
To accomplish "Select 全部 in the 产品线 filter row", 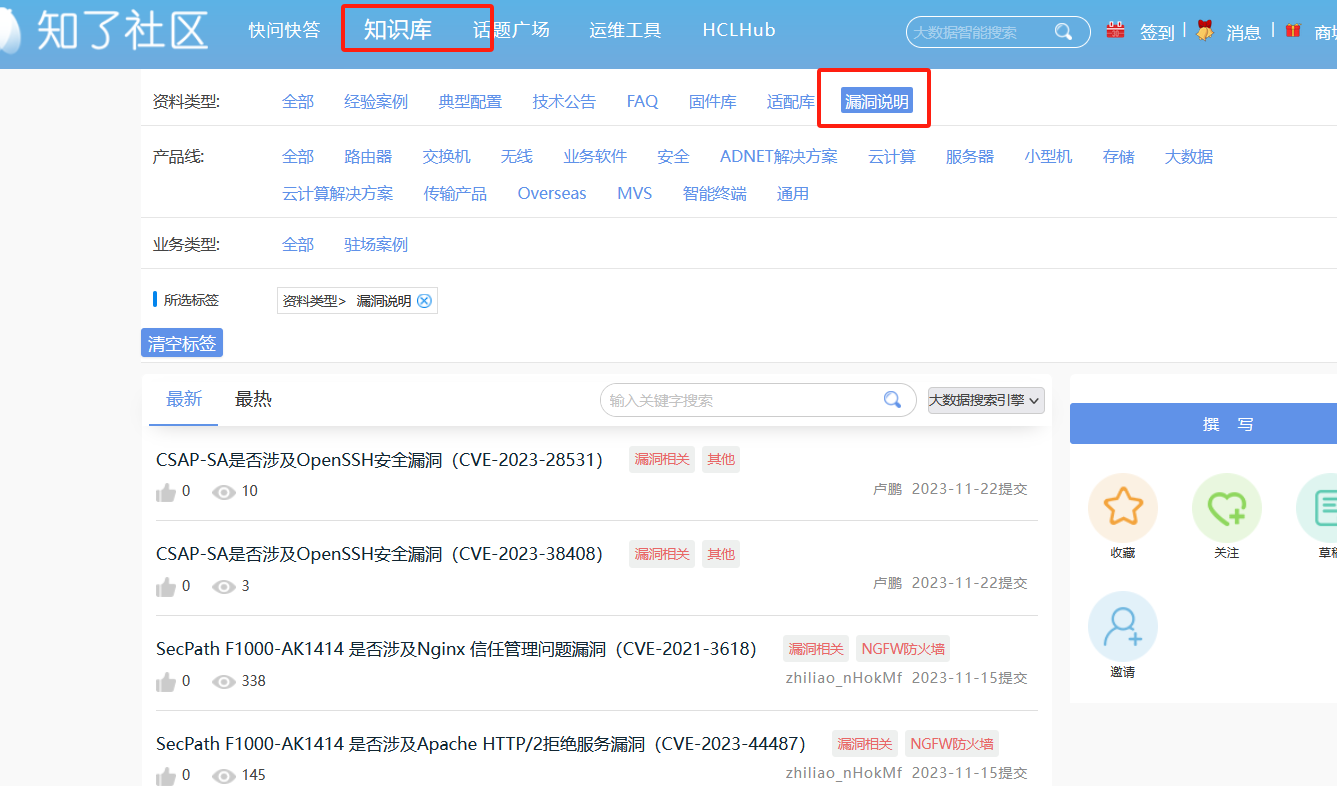I will (x=298, y=156).
